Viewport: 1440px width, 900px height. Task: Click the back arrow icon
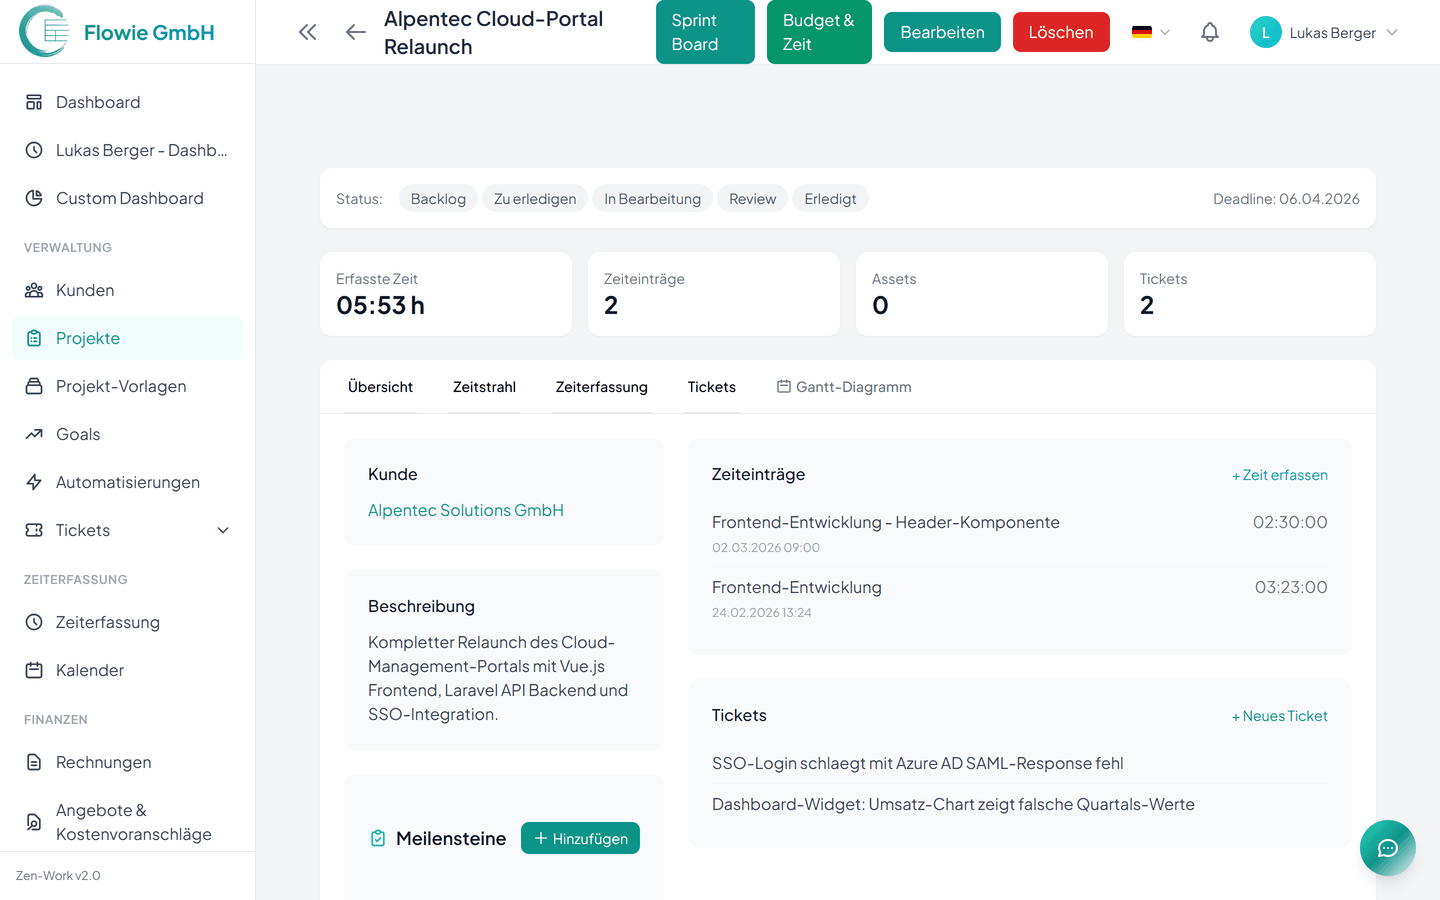355,32
